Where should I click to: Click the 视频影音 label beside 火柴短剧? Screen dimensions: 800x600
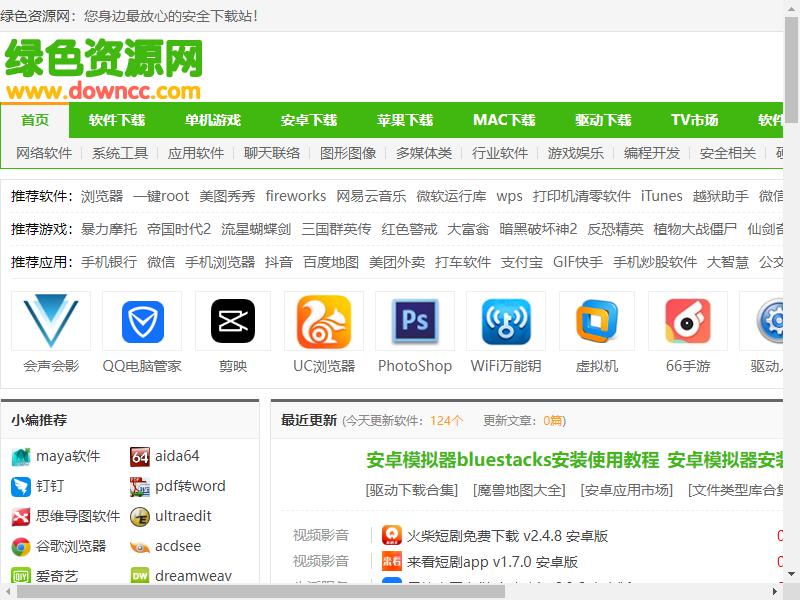pyautogui.click(x=320, y=535)
